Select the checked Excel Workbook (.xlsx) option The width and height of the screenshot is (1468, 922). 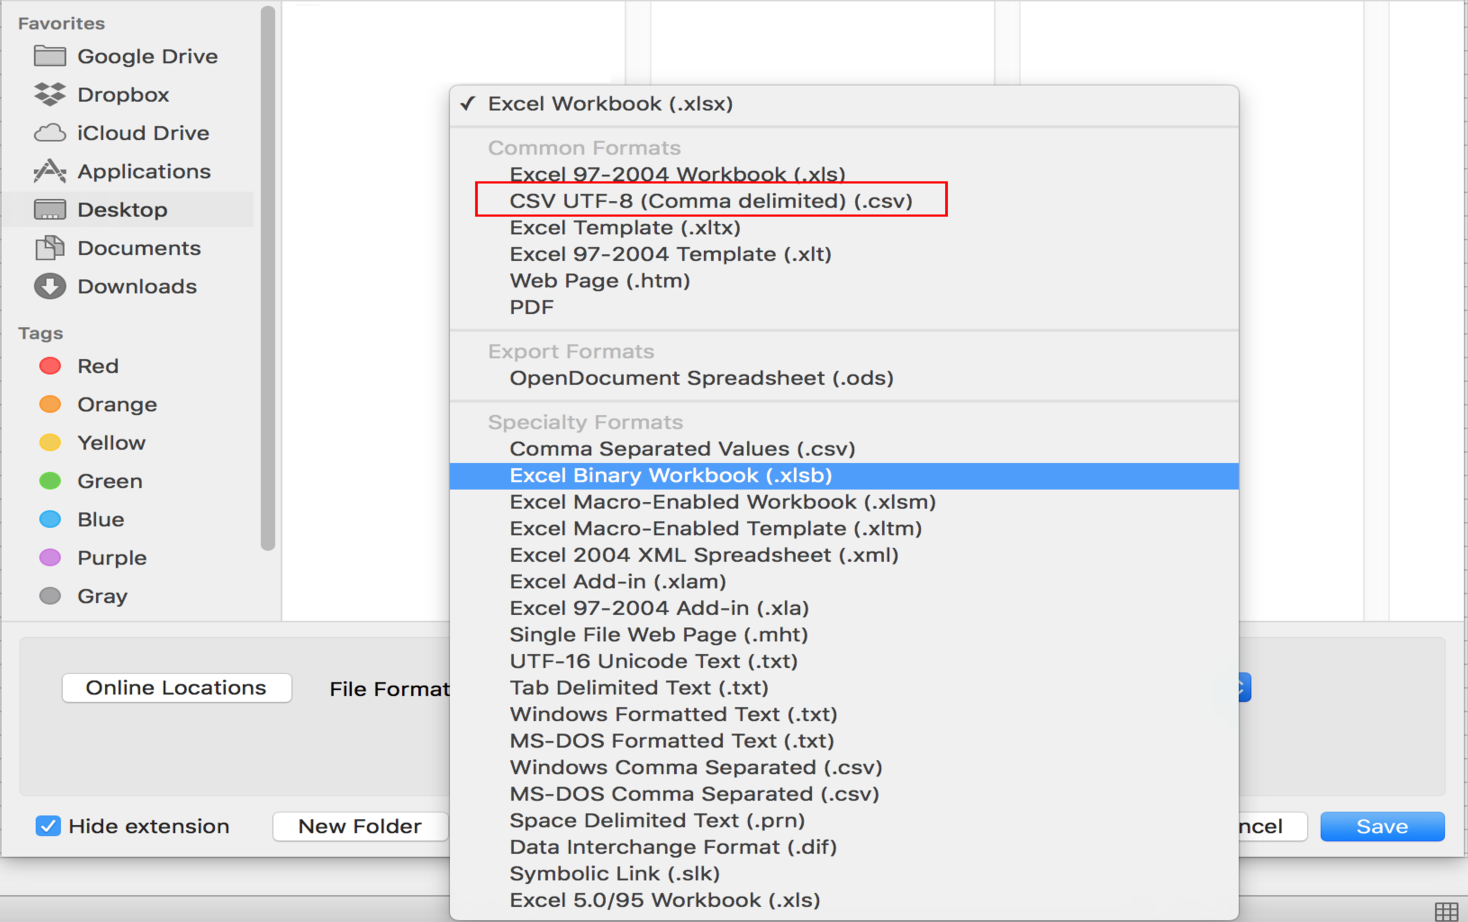(610, 104)
